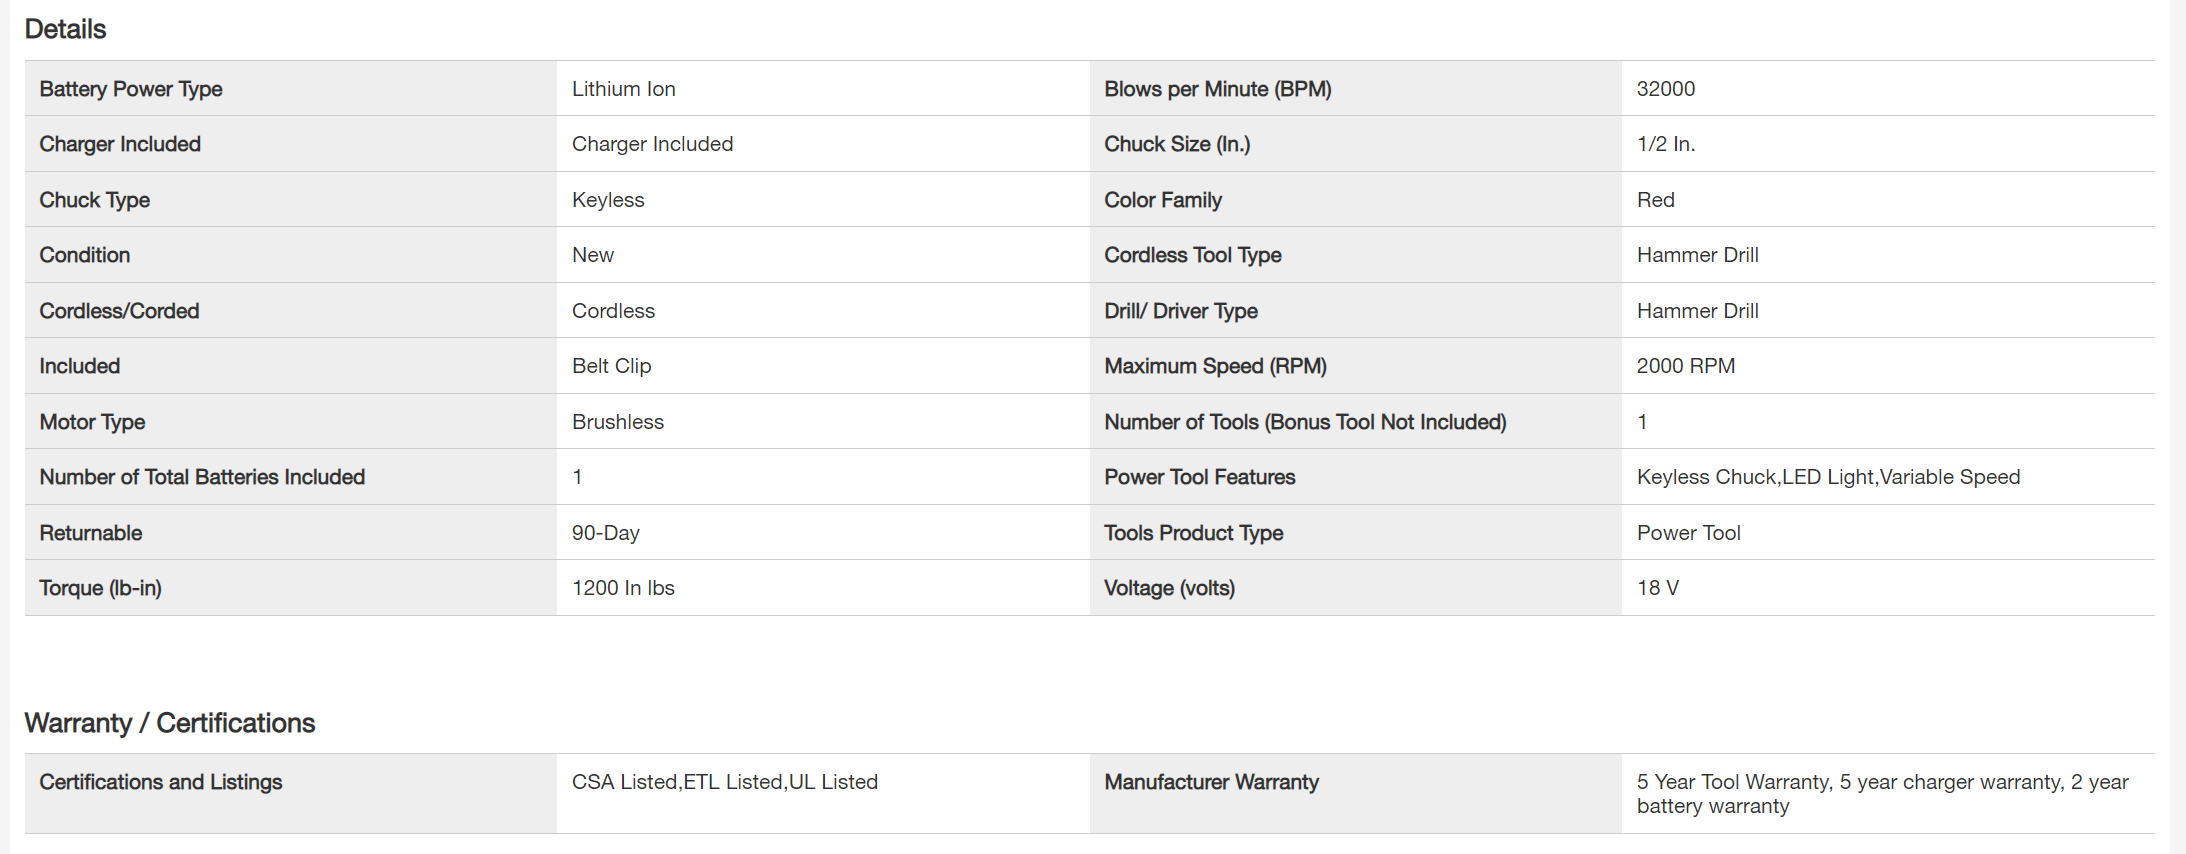Viewport: 2186px width, 854px height.
Task: Click the Keyless chuck type value
Action: (608, 200)
